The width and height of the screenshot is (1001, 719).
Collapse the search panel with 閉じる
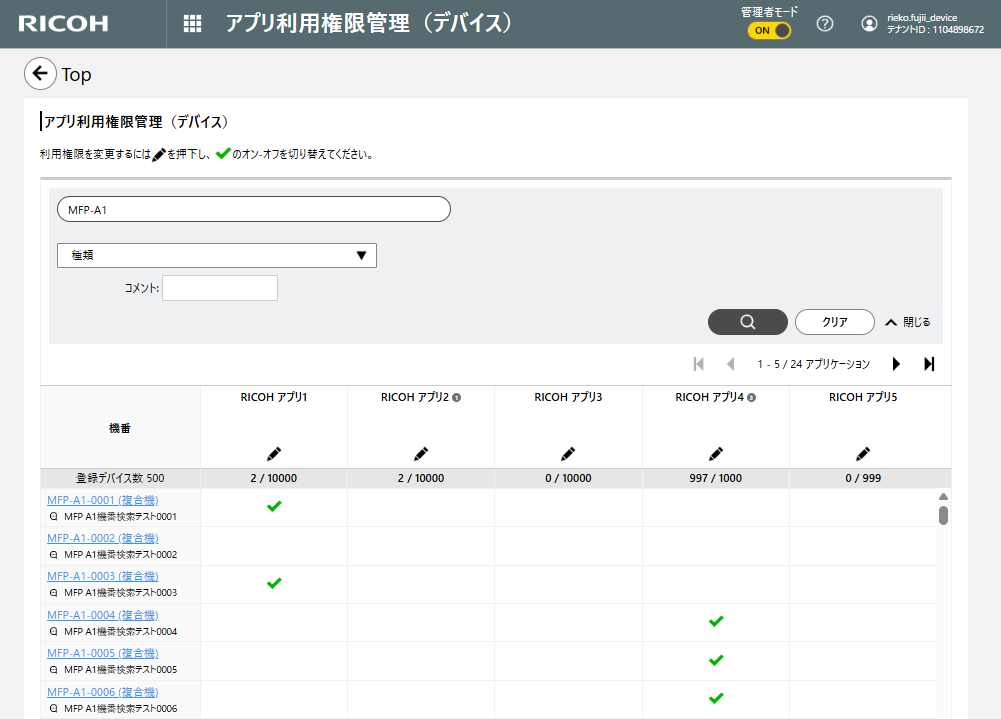907,322
